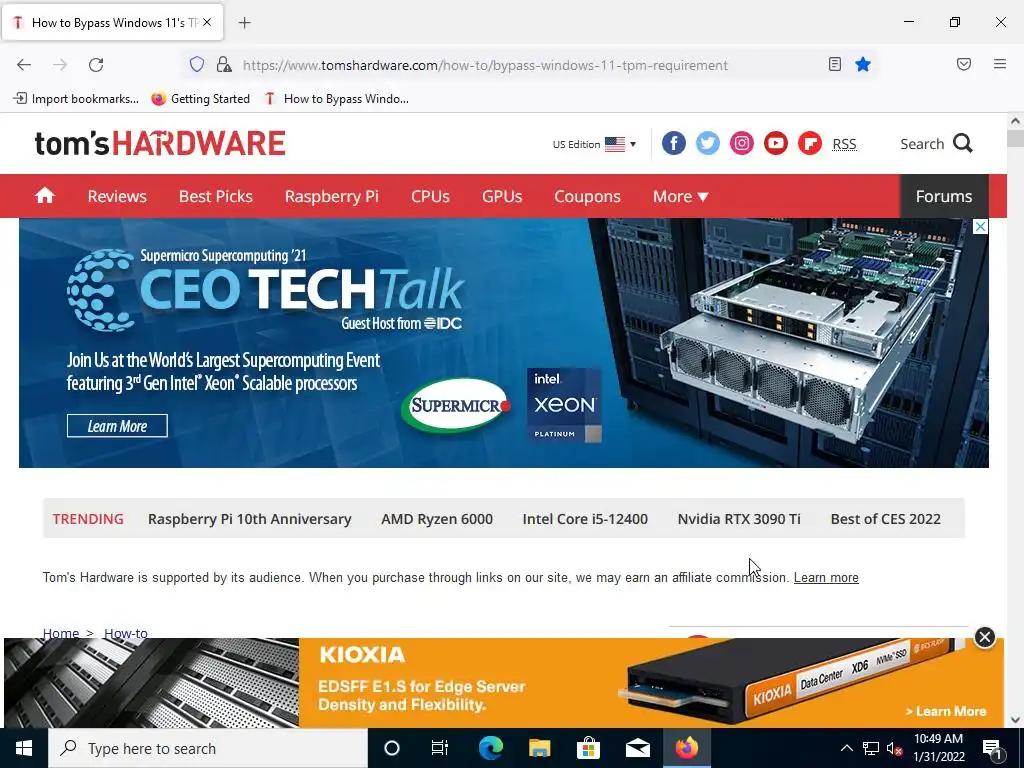Show hidden system tray icons
The width and height of the screenshot is (1024, 768).
tap(846, 748)
